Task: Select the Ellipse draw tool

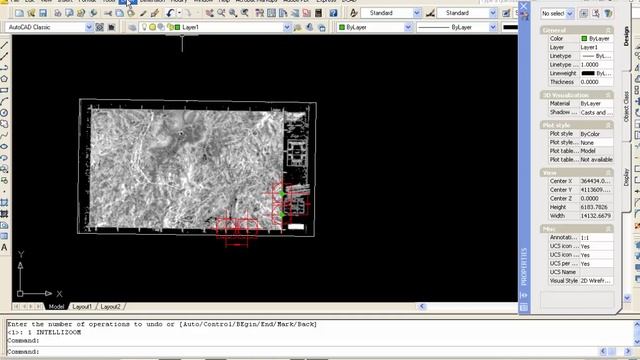Action: tap(4, 146)
